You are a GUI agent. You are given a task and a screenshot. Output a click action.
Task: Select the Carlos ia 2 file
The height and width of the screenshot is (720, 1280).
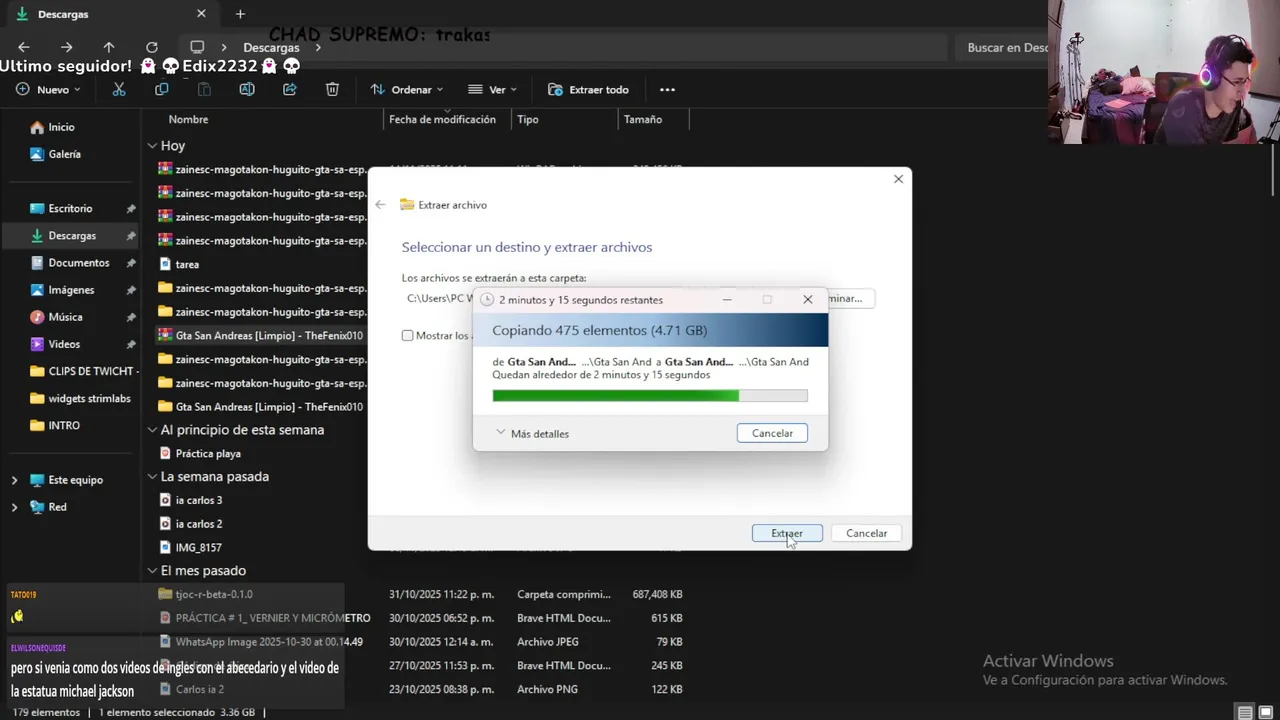click(x=191, y=689)
